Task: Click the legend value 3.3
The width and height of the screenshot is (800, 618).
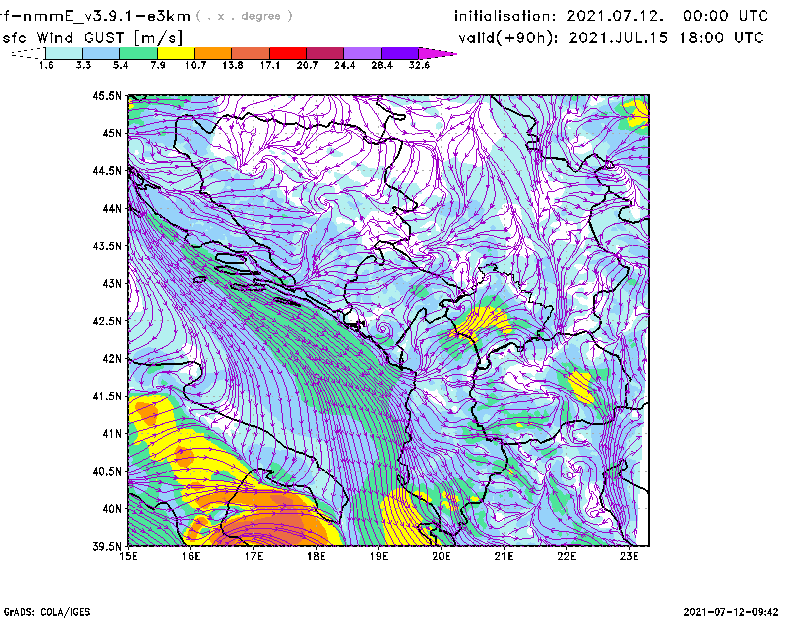Action: 83,65
